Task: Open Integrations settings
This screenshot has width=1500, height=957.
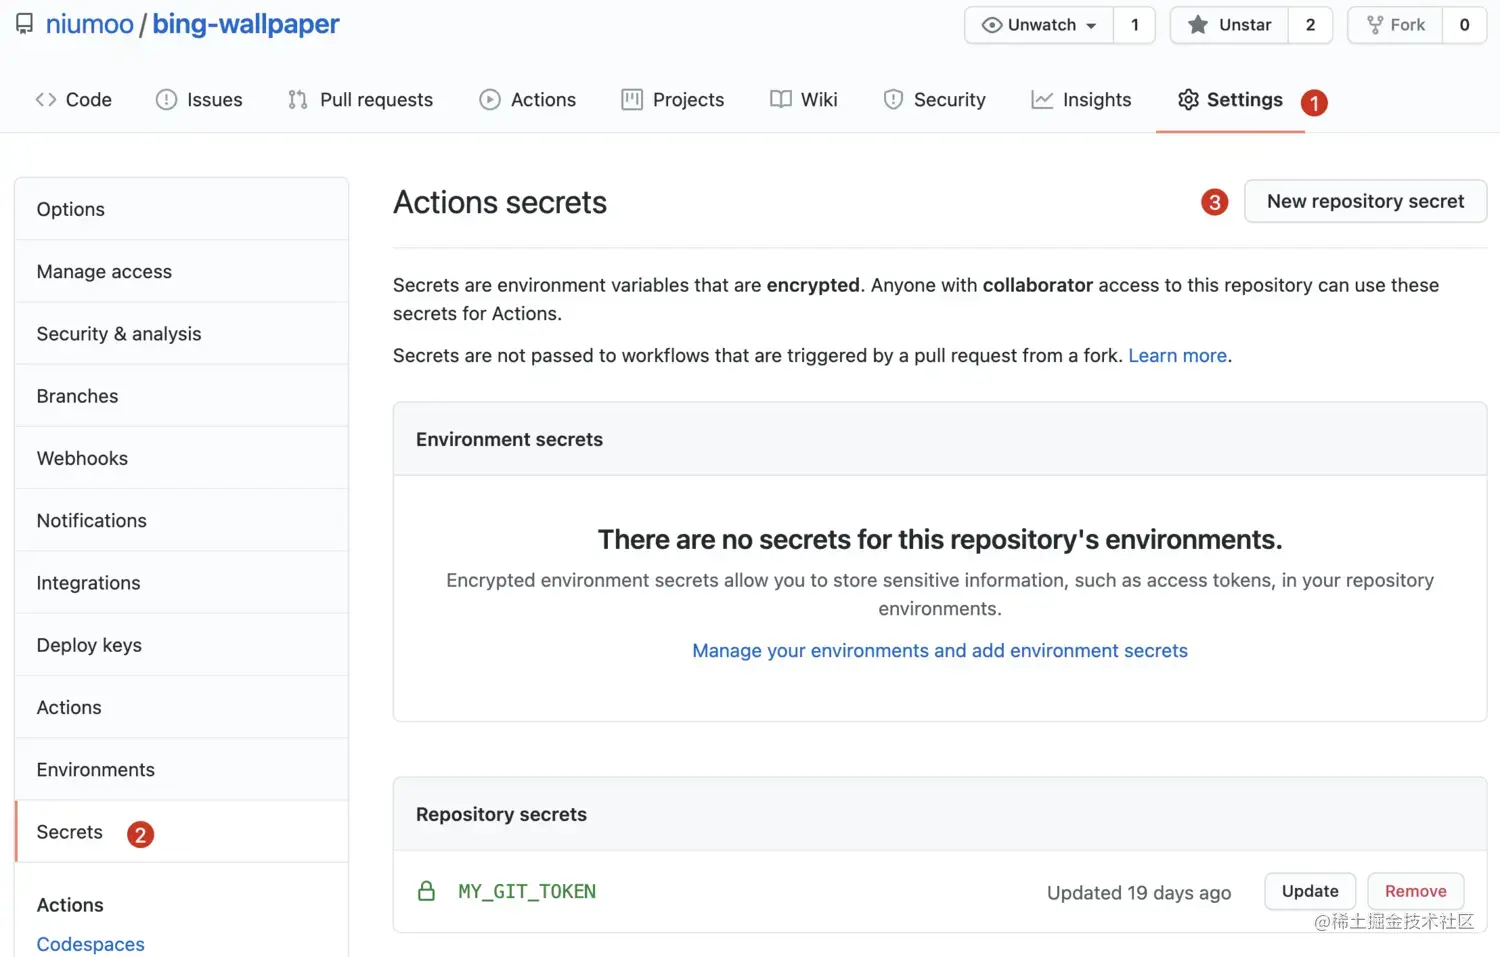Action: tap(182, 582)
